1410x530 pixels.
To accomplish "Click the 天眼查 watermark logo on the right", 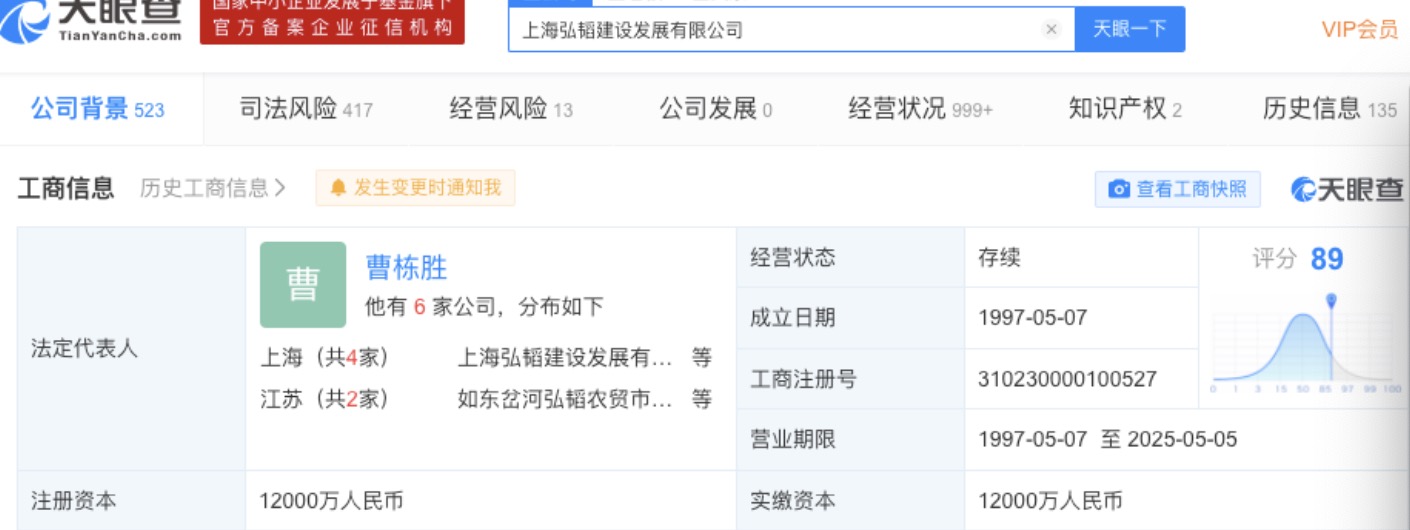I will 1346,189.
